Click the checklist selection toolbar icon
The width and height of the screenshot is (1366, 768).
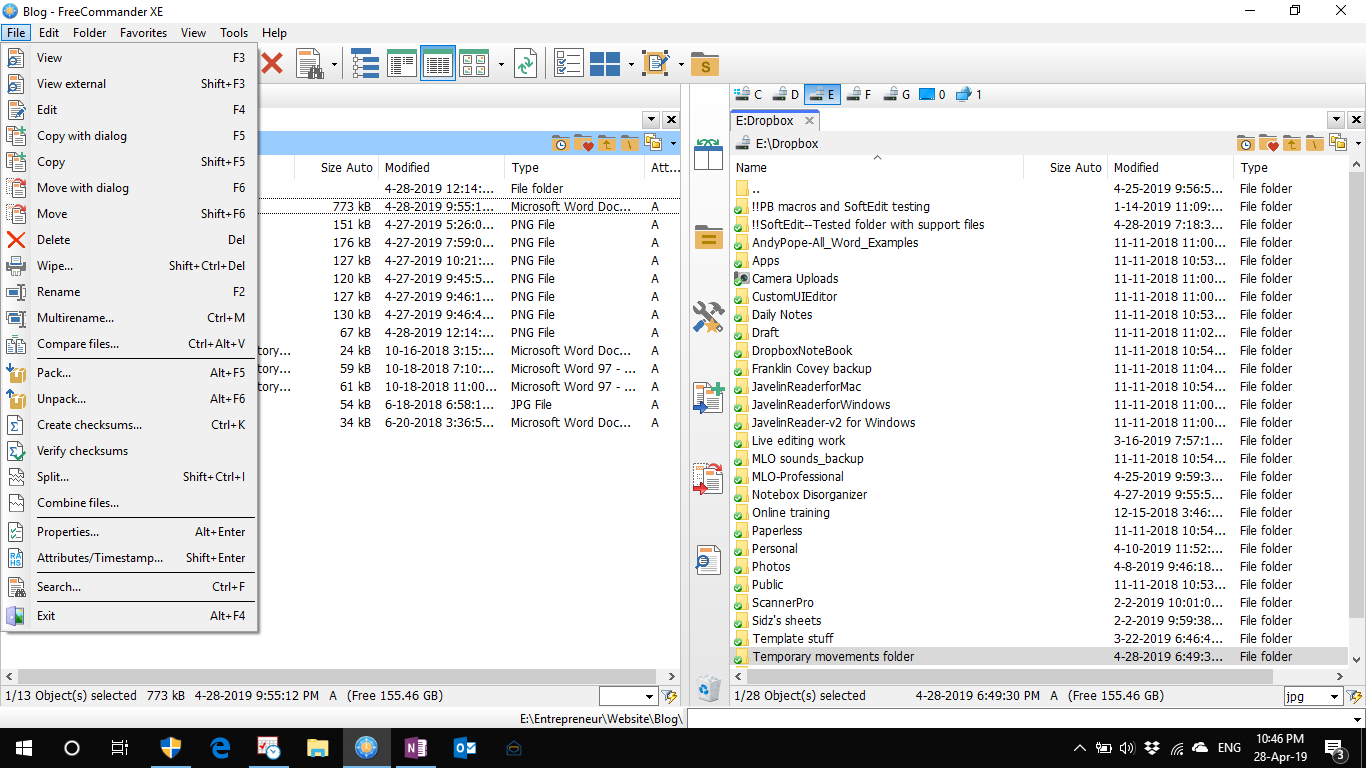(x=569, y=64)
